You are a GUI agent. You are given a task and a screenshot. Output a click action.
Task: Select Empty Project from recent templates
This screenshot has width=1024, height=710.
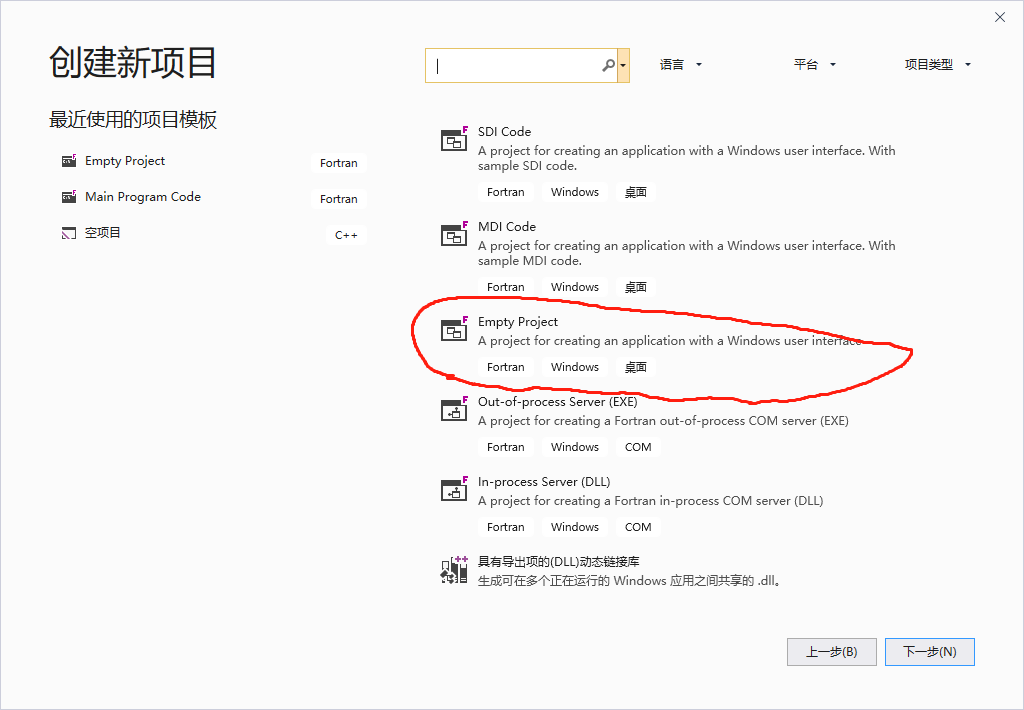click(x=125, y=160)
